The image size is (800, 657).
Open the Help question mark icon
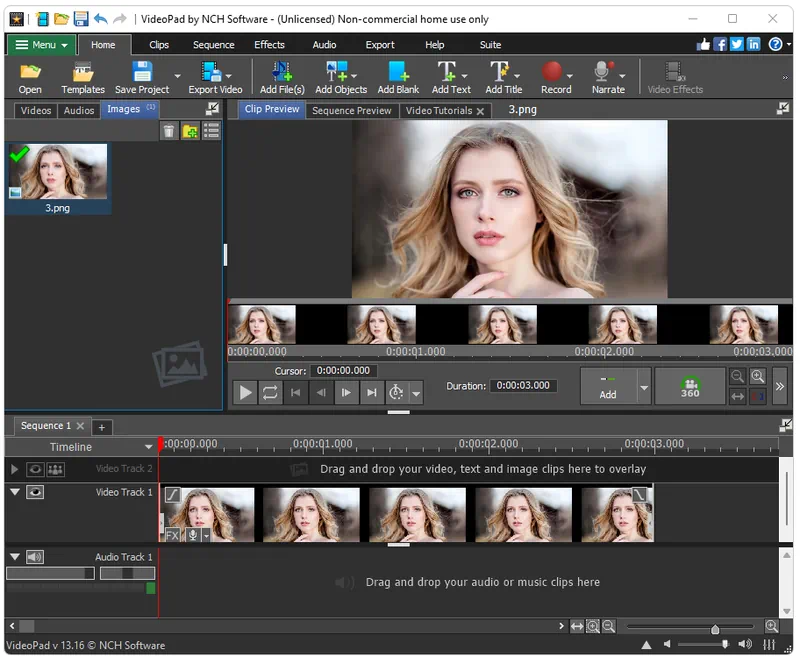point(776,44)
